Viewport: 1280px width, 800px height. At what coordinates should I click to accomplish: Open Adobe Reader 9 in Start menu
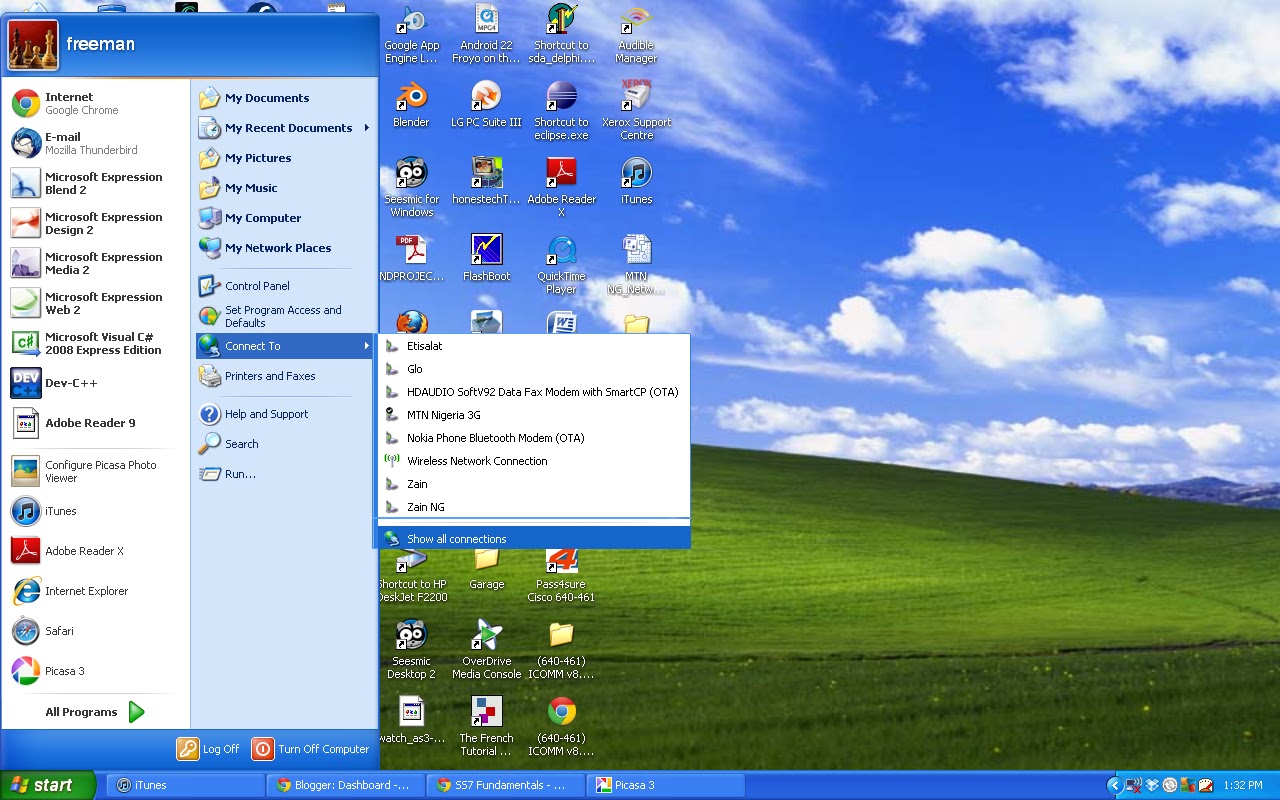tap(95, 423)
